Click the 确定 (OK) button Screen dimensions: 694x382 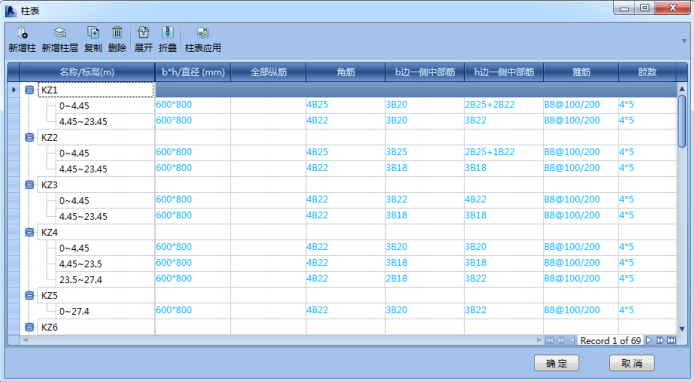click(x=556, y=363)
